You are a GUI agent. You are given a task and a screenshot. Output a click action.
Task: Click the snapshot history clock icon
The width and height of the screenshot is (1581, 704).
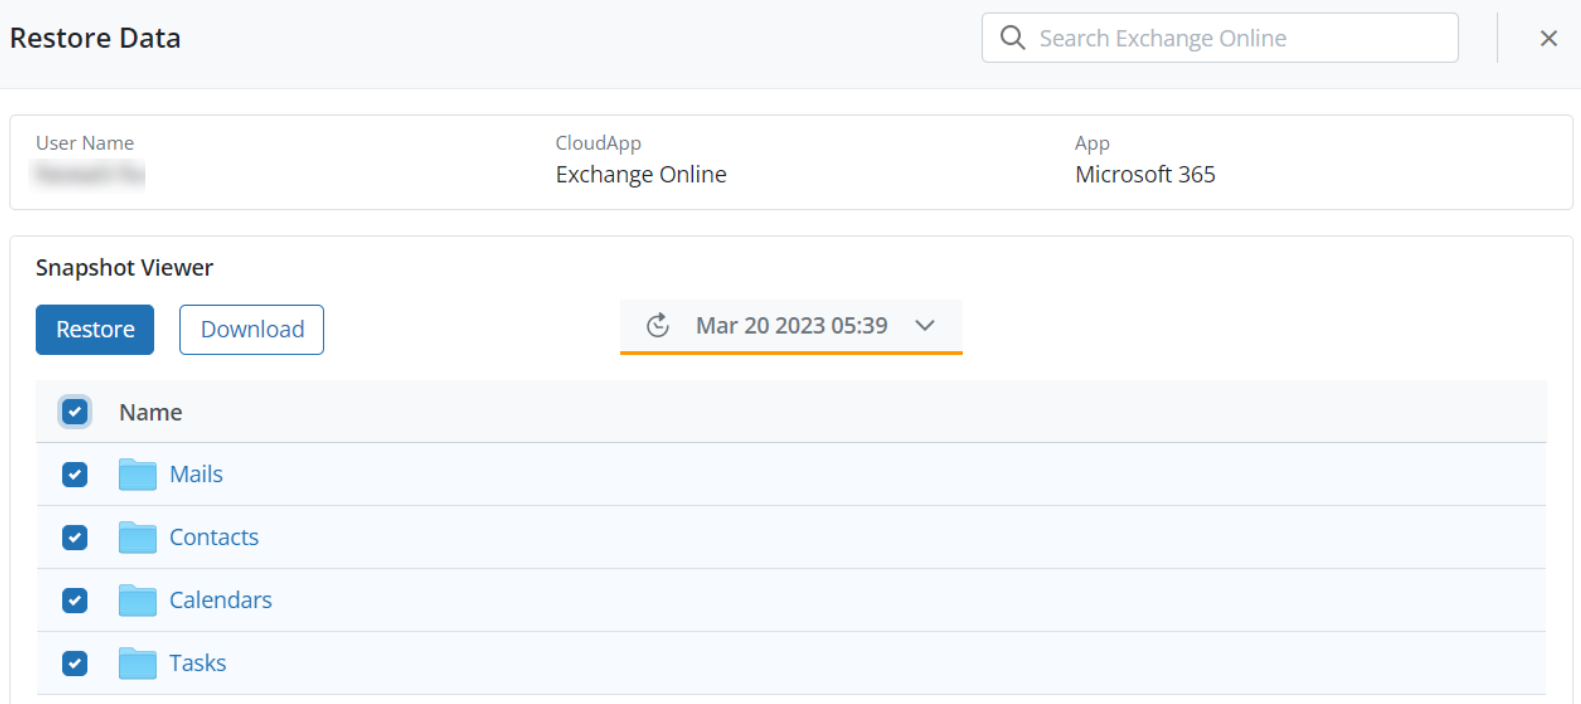(657, 326)
